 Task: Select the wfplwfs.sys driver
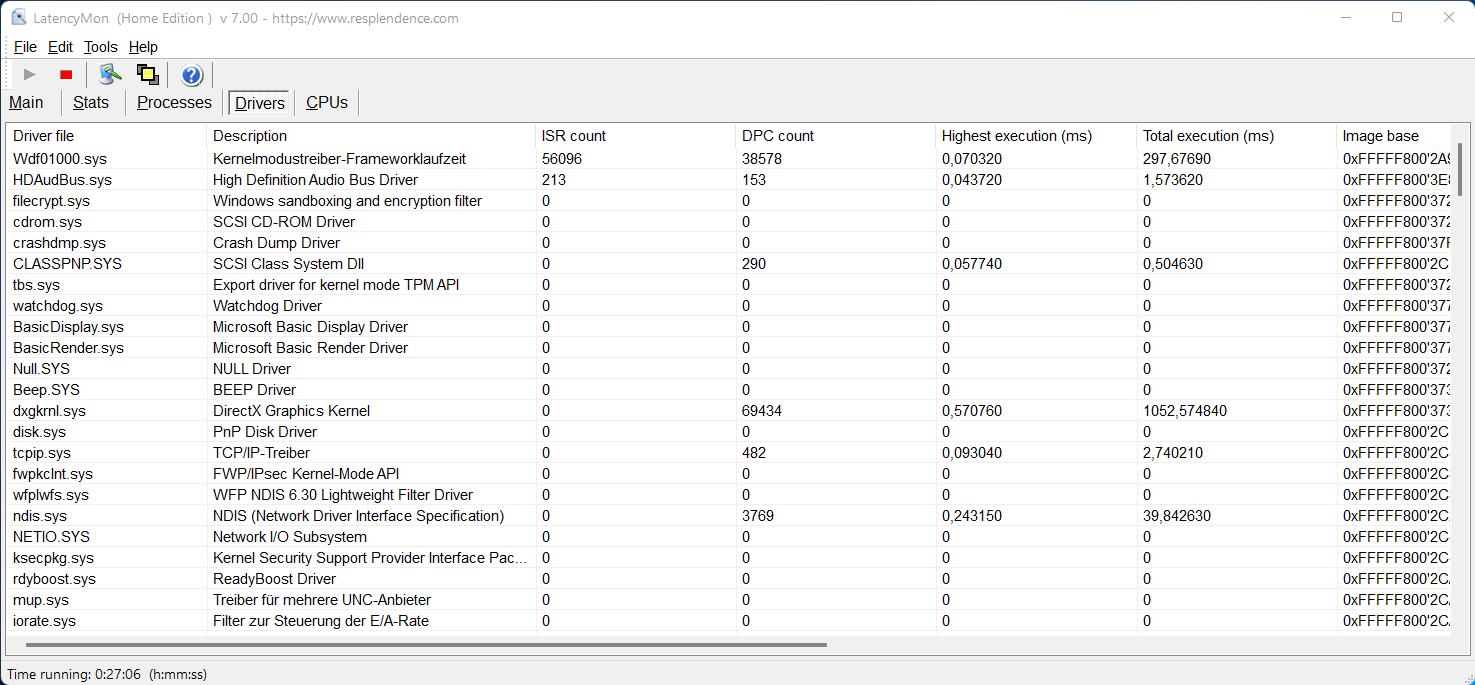tap(729, 495)
